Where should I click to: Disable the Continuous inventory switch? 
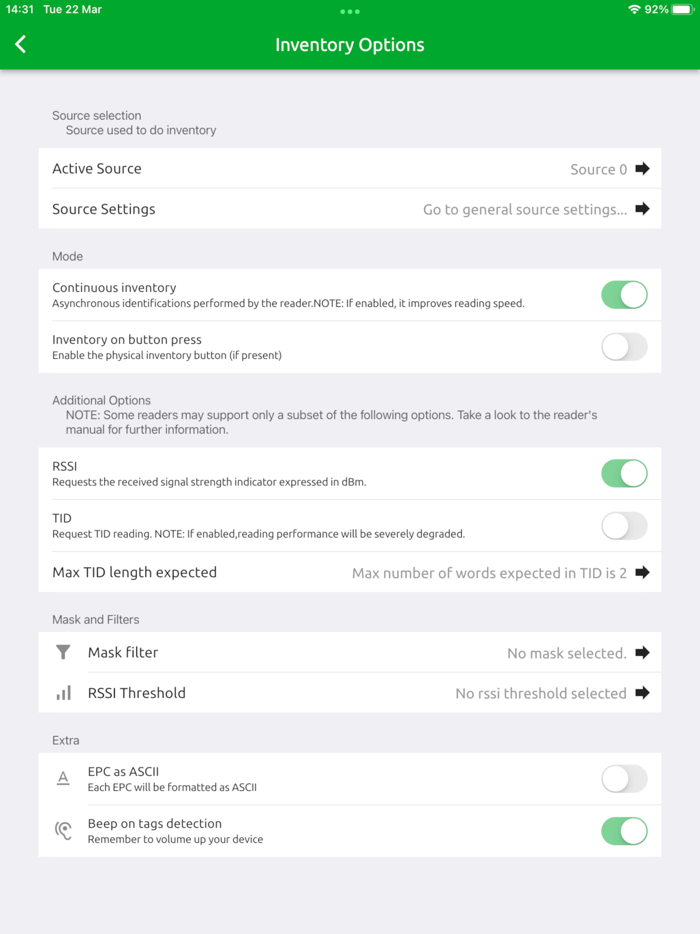tap(624, 295)
